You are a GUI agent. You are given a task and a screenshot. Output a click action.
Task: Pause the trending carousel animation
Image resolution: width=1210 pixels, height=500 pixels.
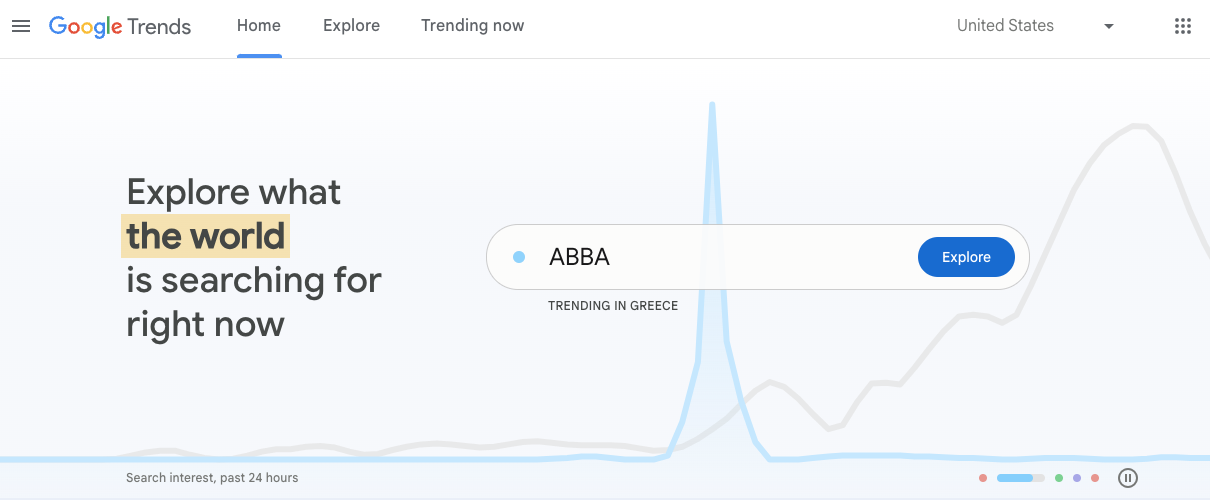[1128, 478]
